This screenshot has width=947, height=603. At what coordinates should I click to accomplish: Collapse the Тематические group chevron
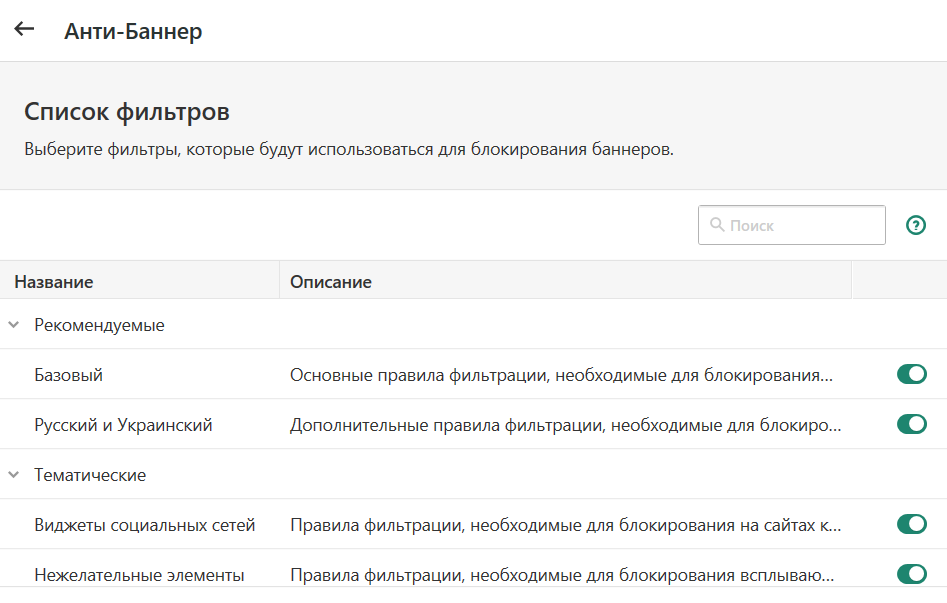(x=14, y=475)
